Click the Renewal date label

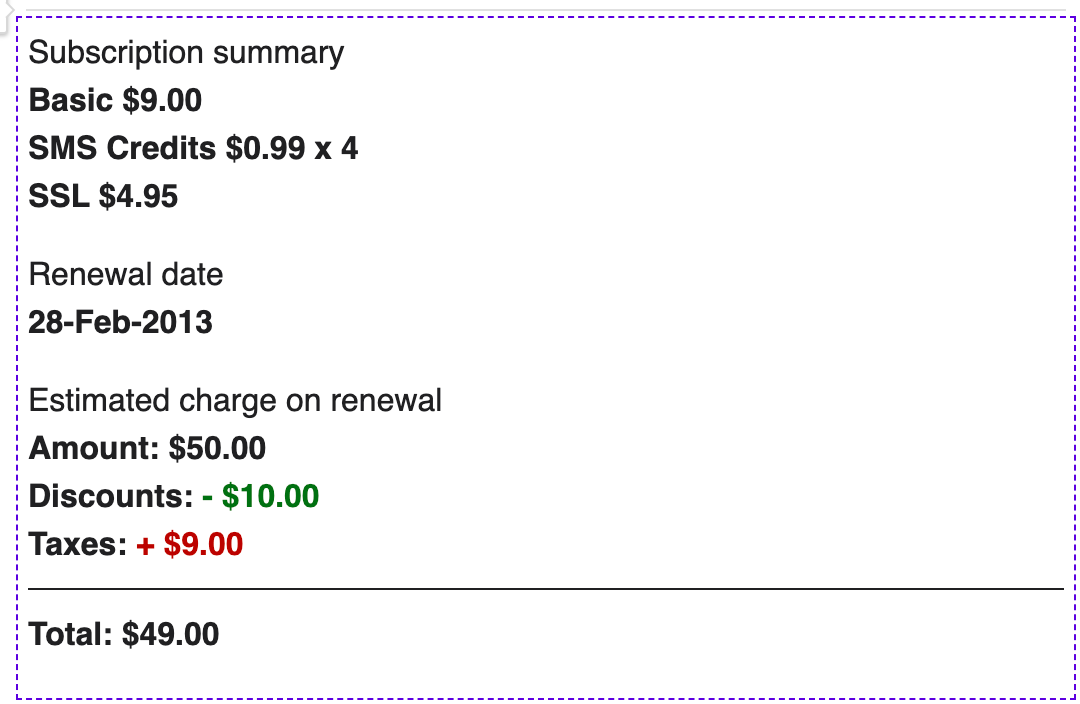[126, 274]
